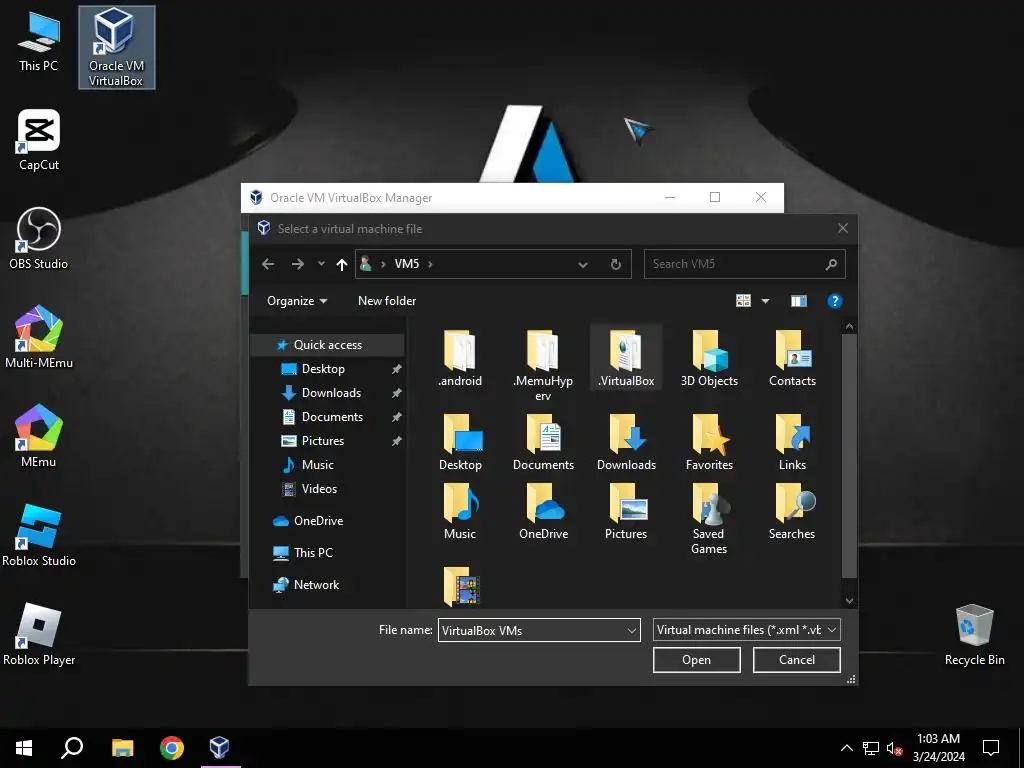Open the Searches folder
The image size is (1024, 768).
792,511
